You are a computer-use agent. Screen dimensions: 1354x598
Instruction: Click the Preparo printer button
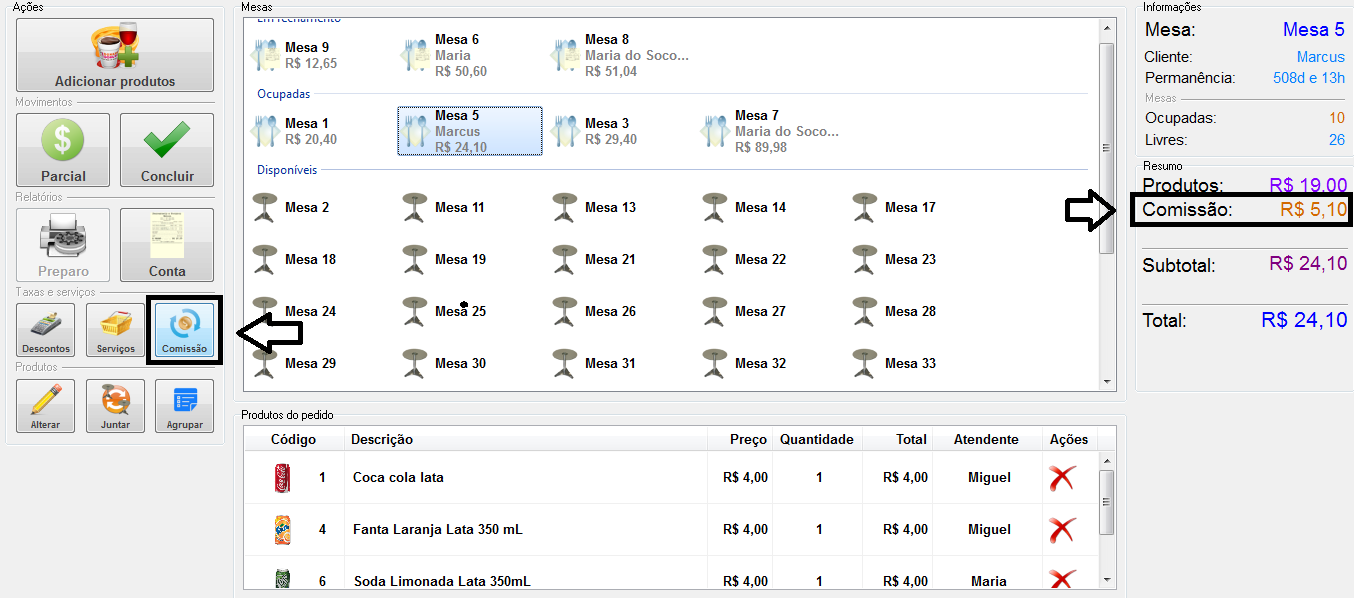[x=63, y=245]
